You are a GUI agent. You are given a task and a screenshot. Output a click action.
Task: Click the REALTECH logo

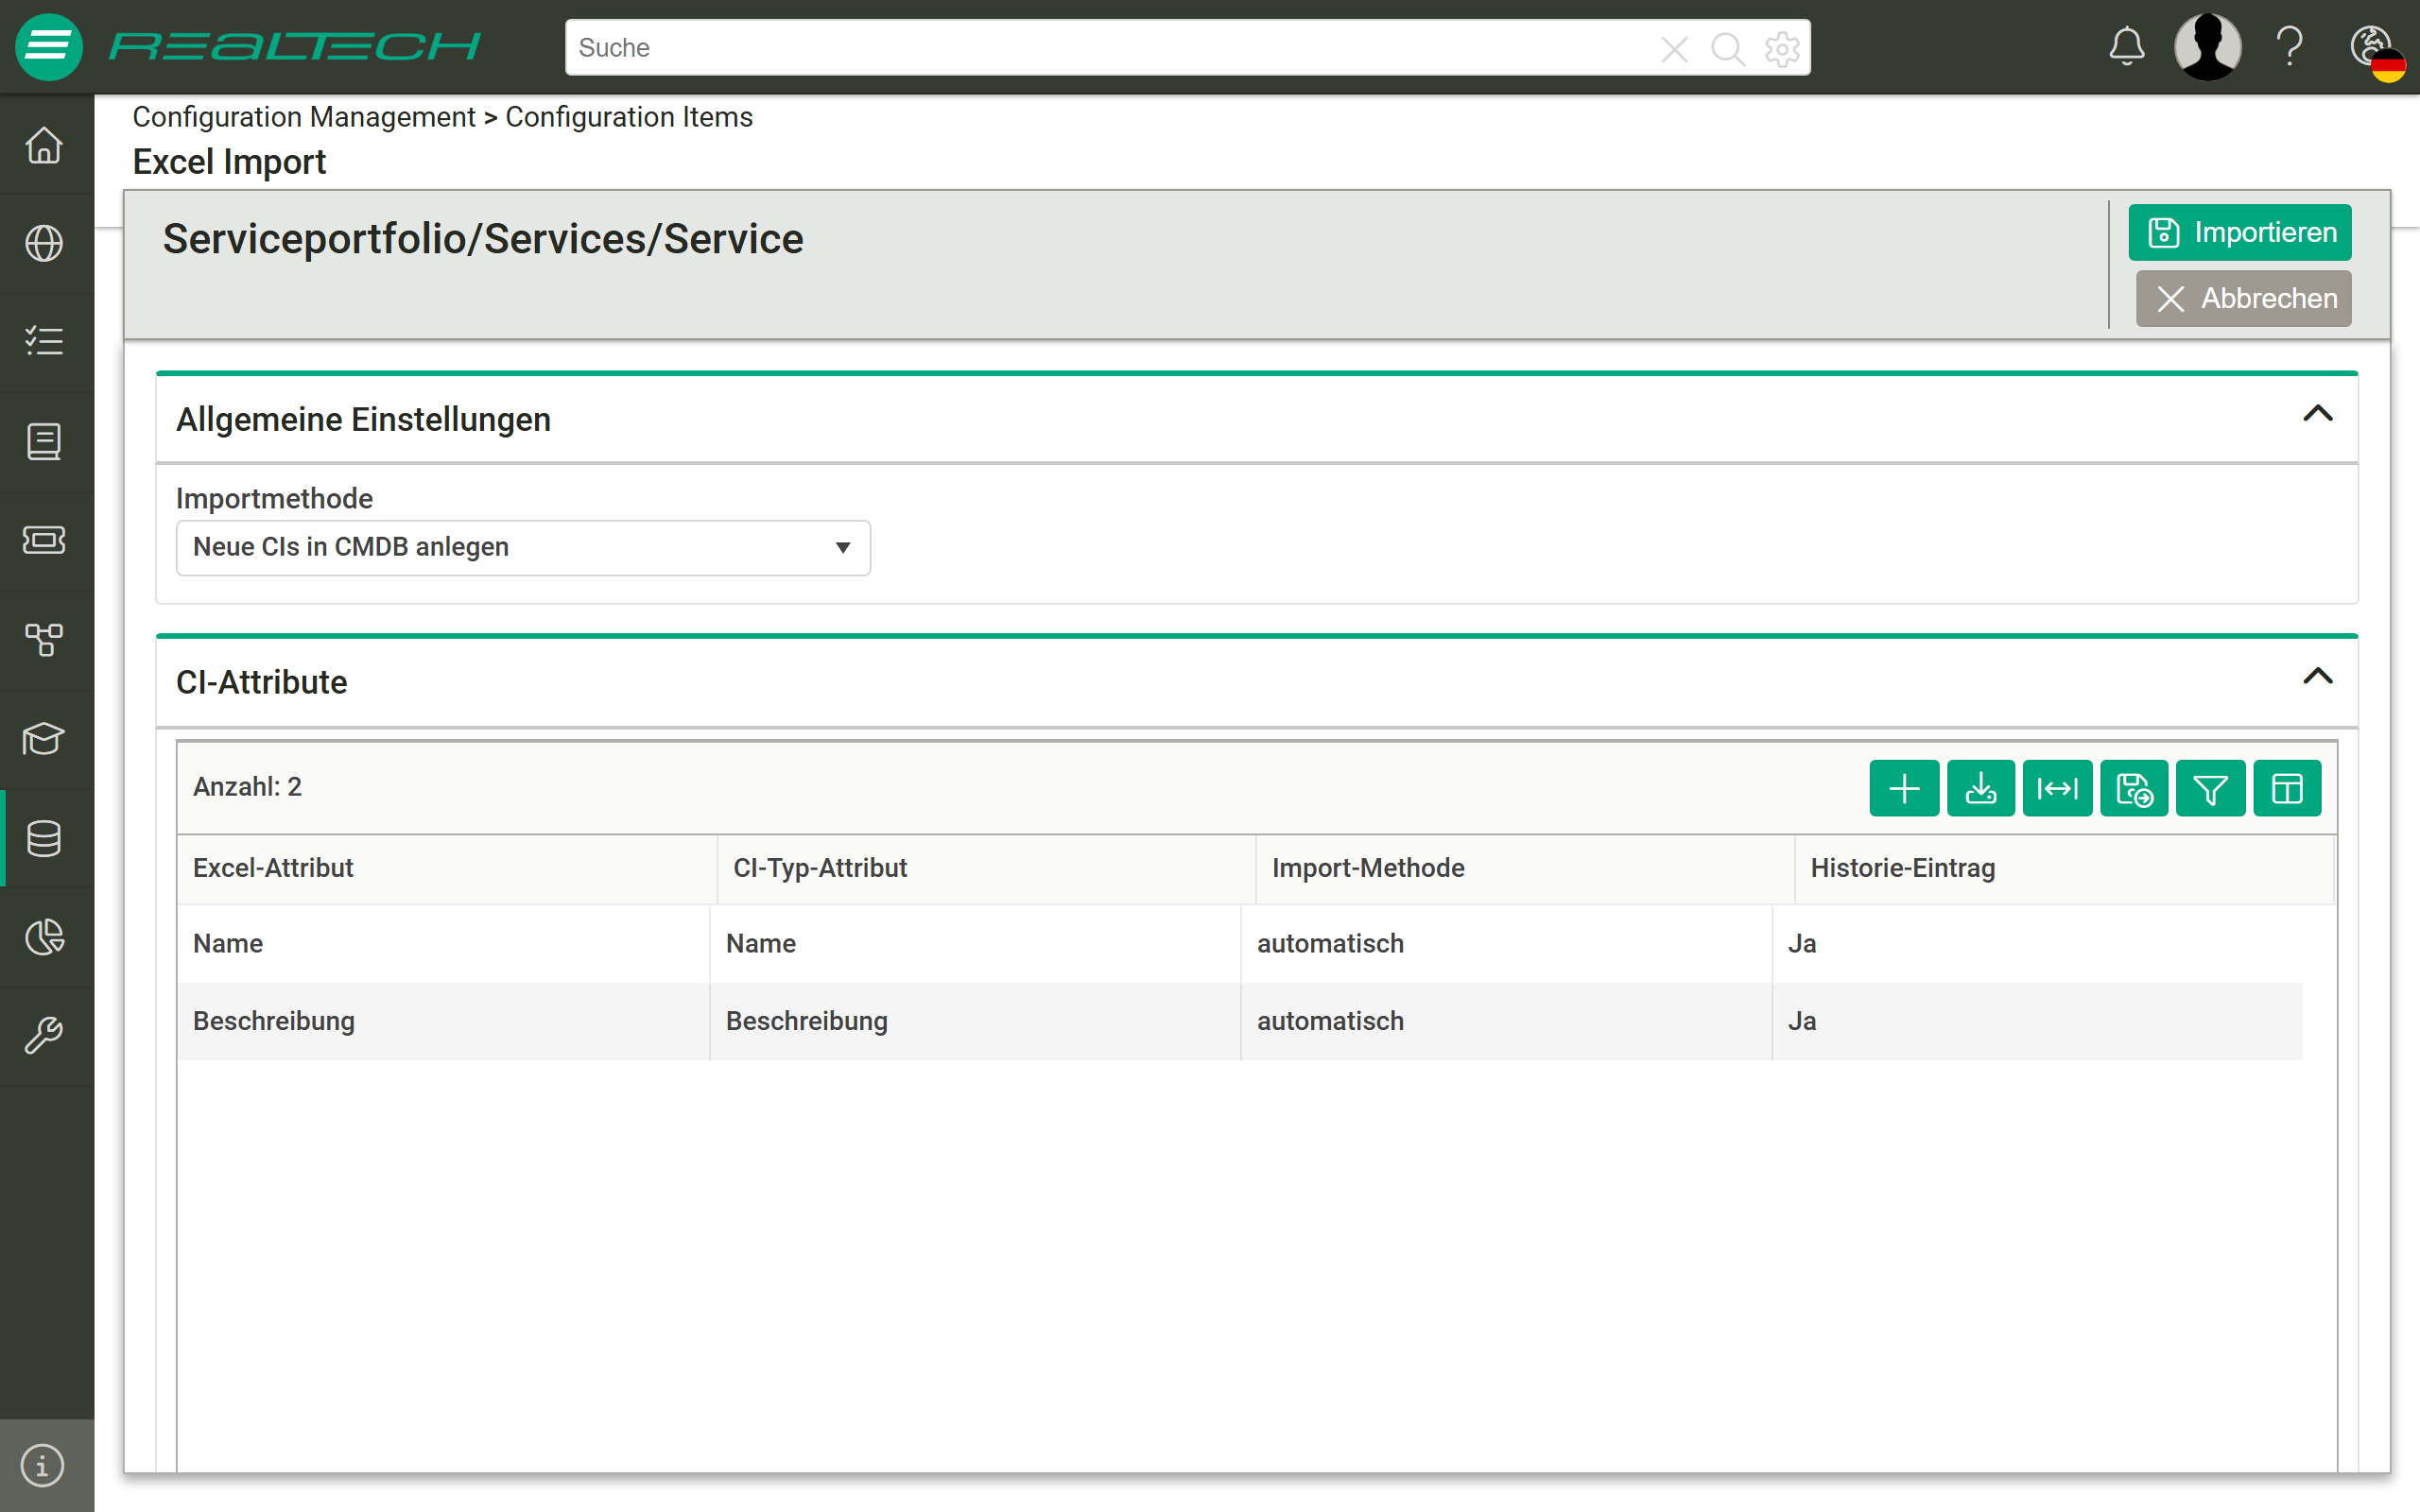pyautogui.click(x=295, y=46)
